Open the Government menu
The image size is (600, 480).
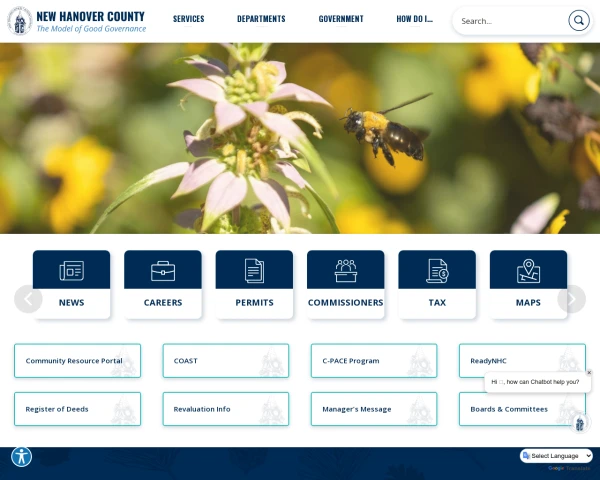[341, 19]
